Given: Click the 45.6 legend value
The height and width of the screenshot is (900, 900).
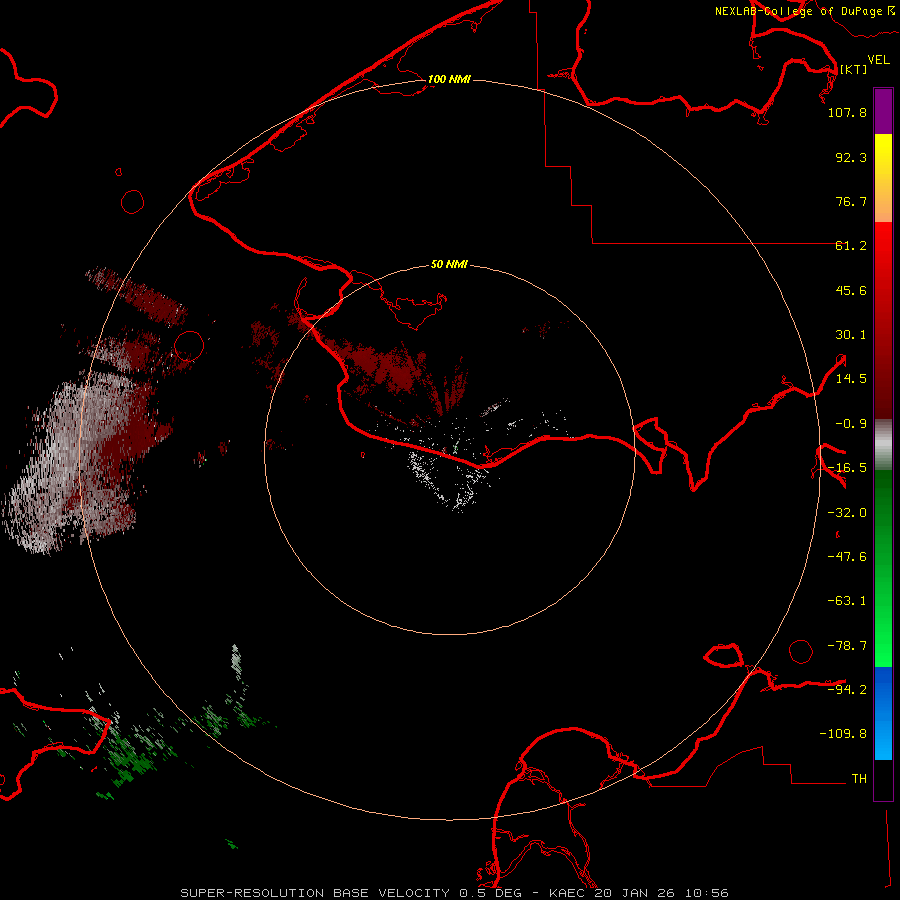Looking at the screenshot, I should click(x=851, y=290).
